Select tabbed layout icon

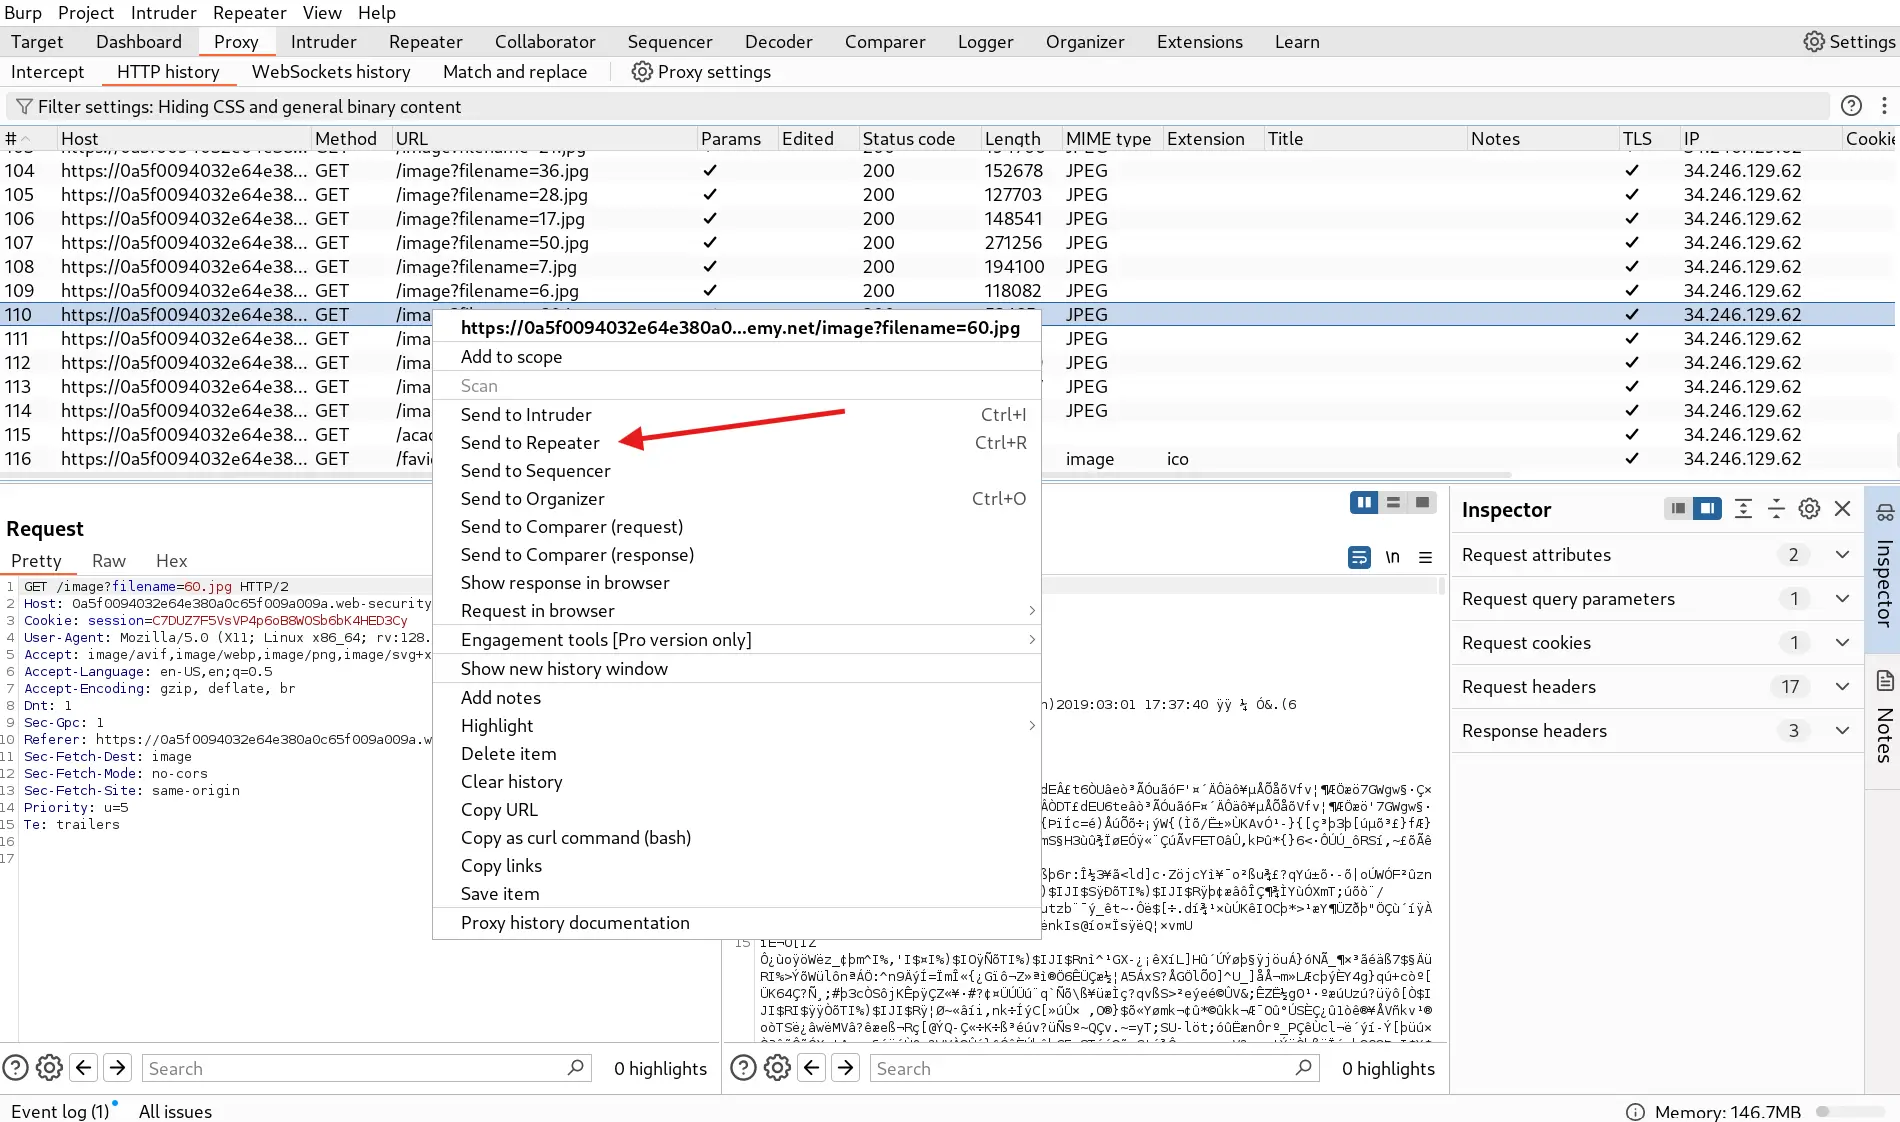click(1422, 503)
